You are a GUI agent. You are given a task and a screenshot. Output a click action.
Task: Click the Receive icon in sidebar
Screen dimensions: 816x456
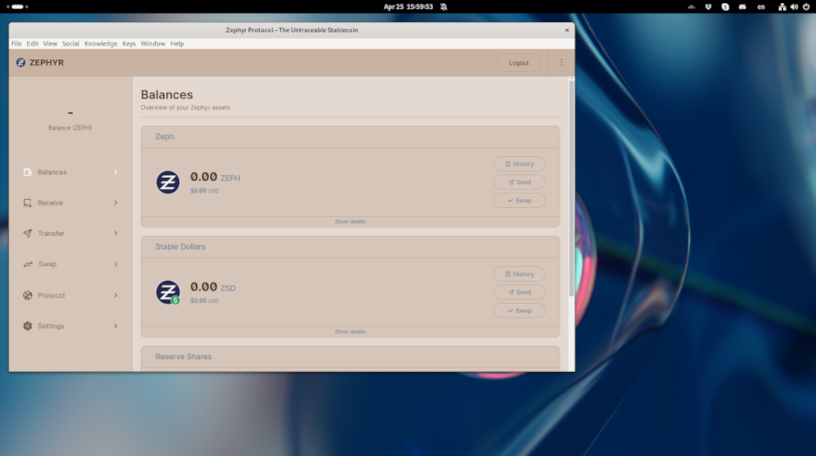(28, 203)
